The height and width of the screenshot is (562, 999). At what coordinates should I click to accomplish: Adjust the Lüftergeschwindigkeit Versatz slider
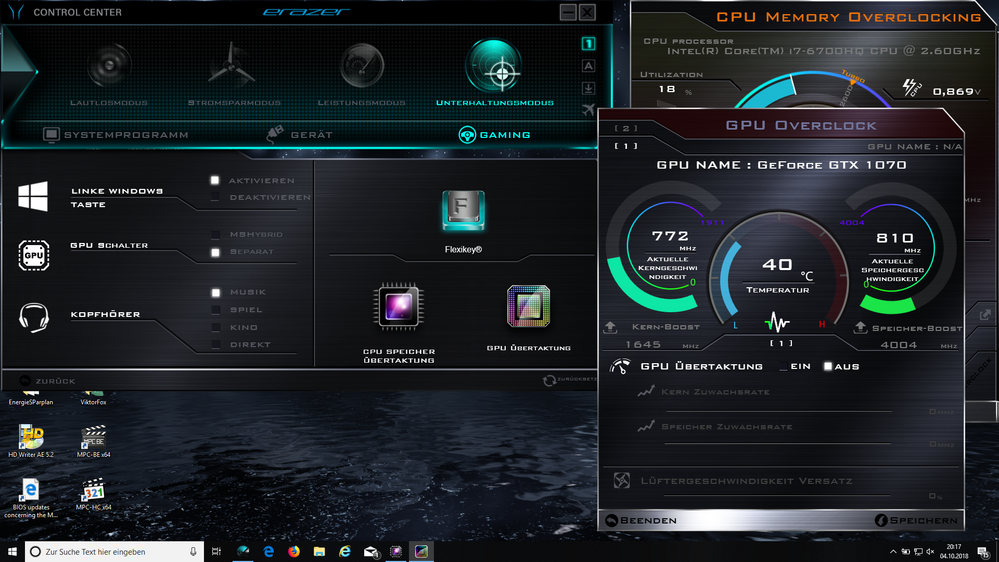tap(780, 496)
